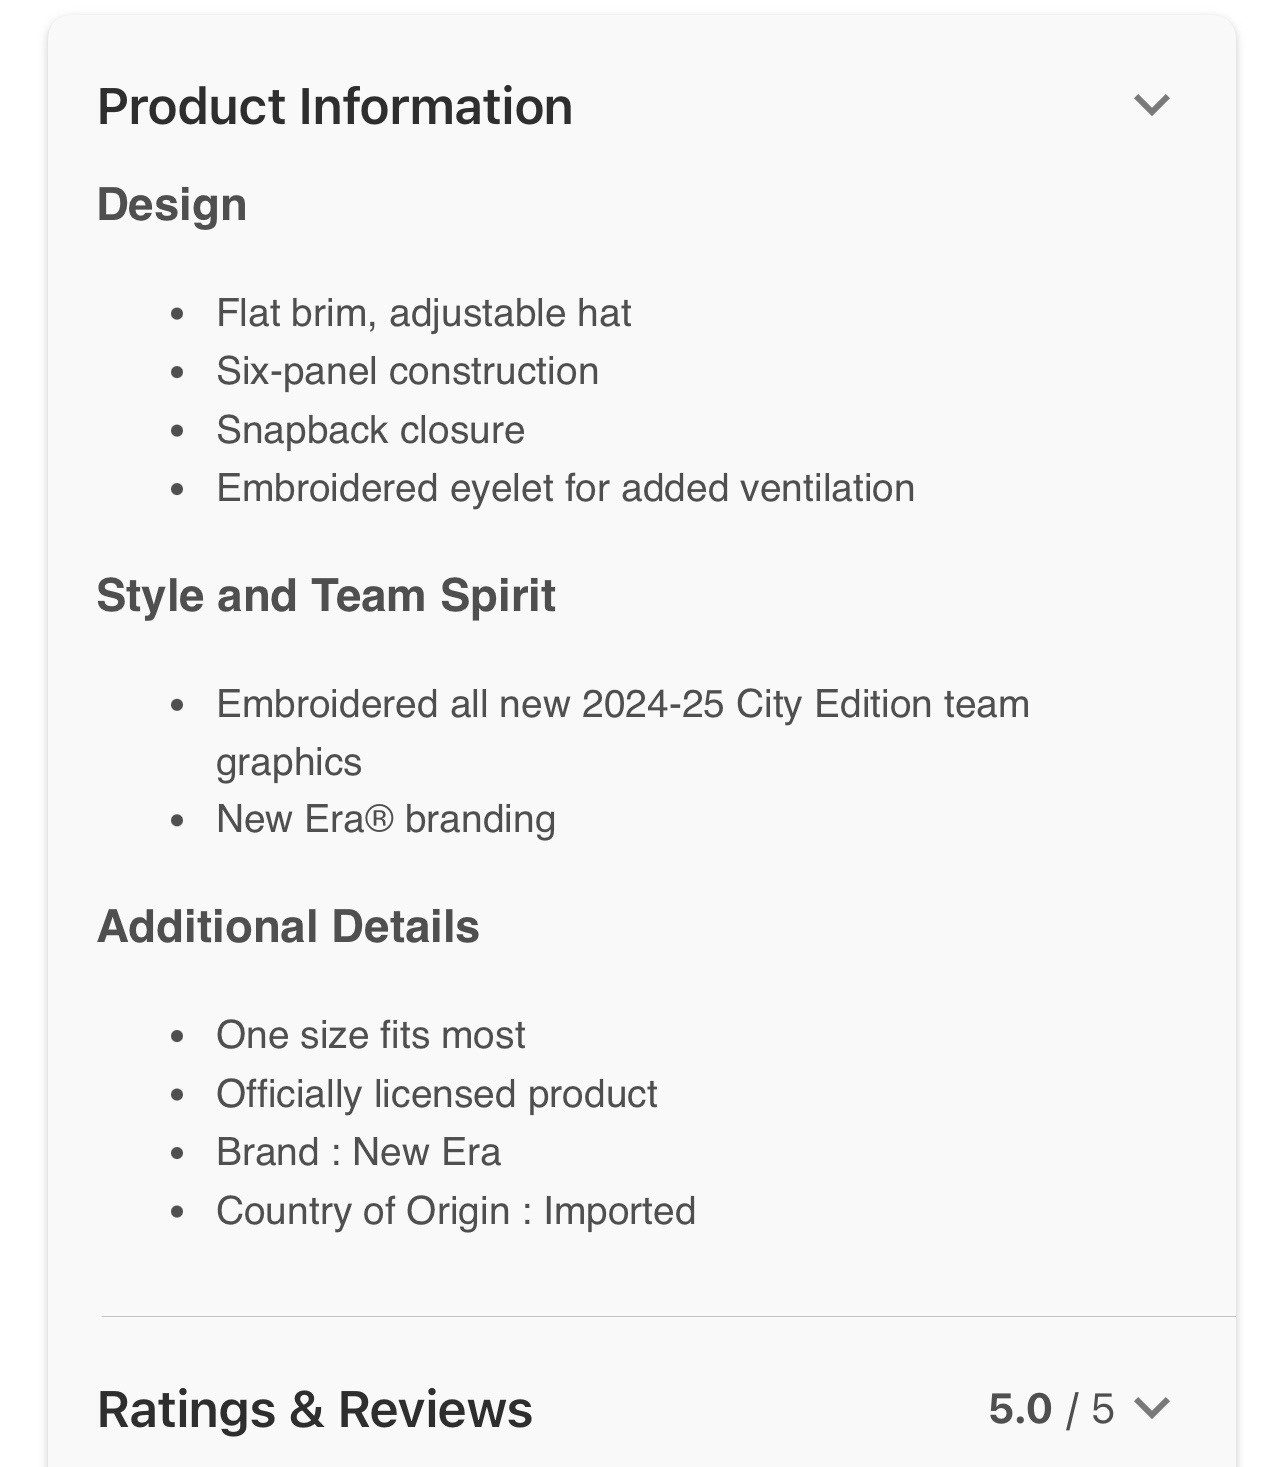Screen dimensions: 1284x1467
Task: Expand the Ratings & Reviews chevron
Action: point(1152,1408)
